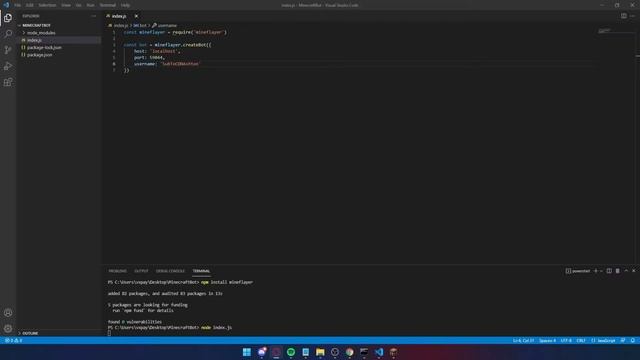
Task: Click the VS Code logo in title bar
Action: click(x=6, y=5)
